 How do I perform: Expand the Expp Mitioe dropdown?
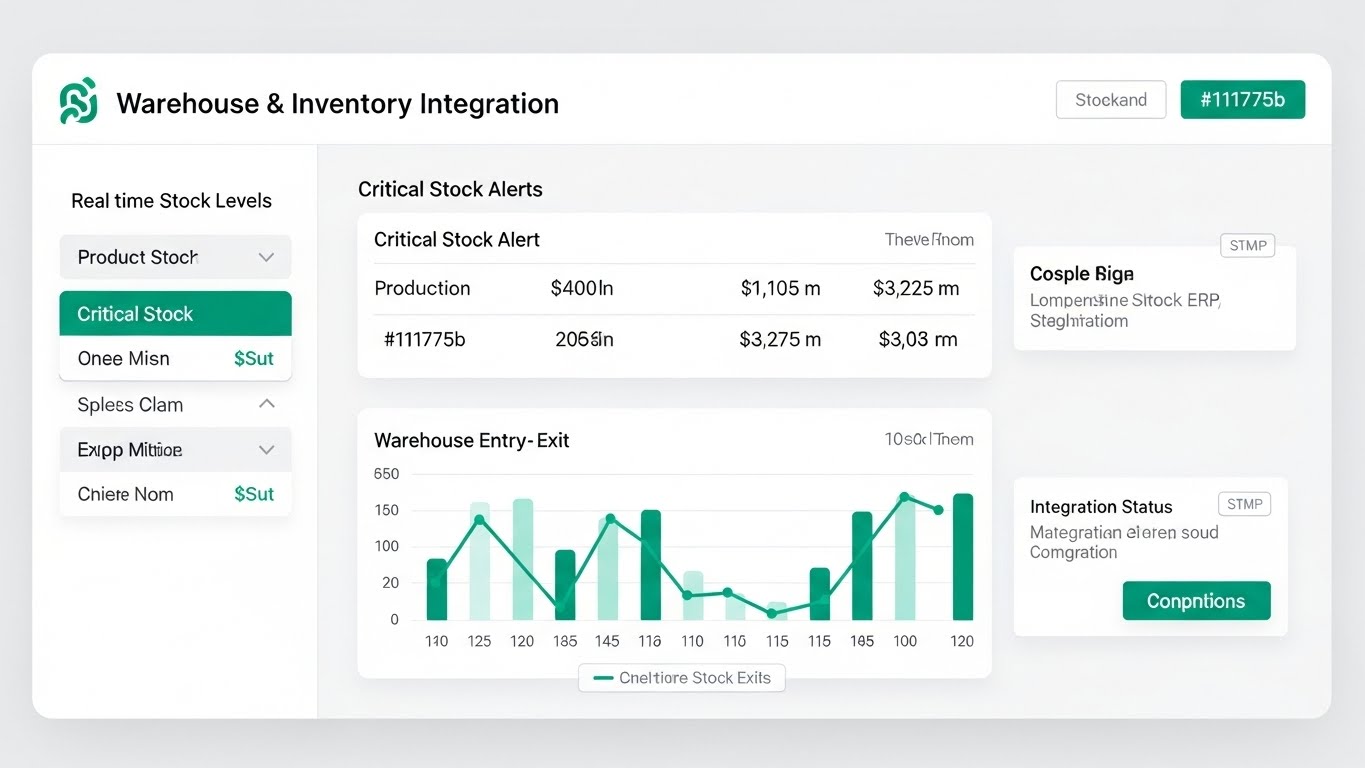[175, 449]
